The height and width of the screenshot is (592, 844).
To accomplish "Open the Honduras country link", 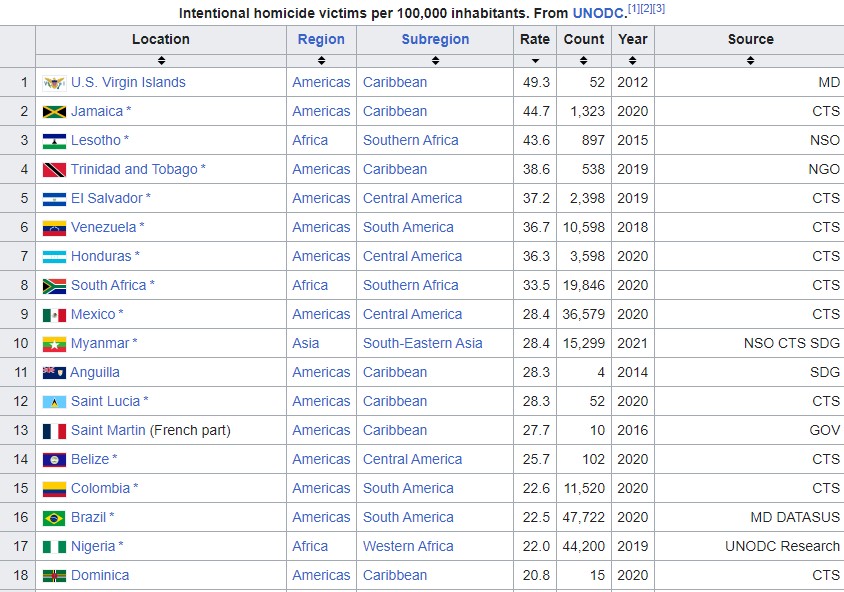I will pos(101,257).
